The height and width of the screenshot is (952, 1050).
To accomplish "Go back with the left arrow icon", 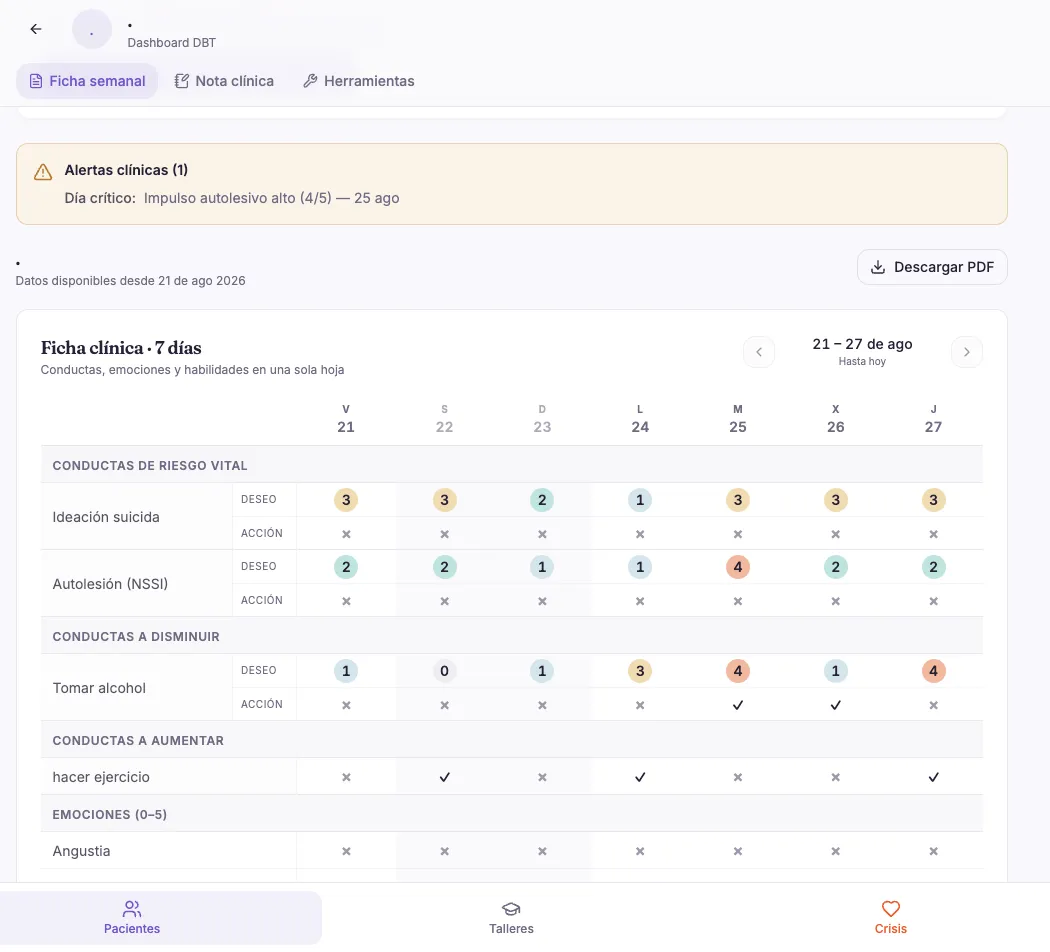I will tap(35, 29).
